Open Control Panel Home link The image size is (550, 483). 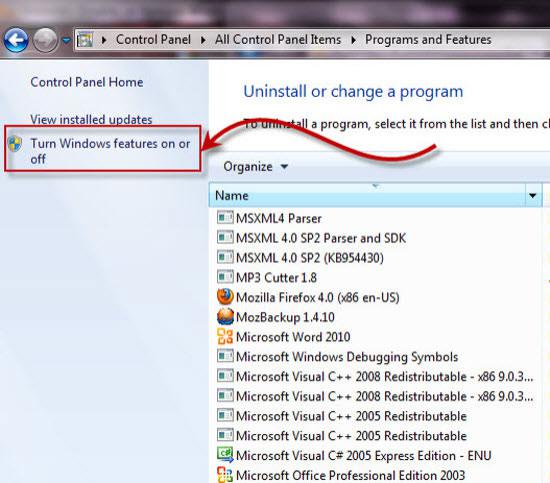(87, 82)
